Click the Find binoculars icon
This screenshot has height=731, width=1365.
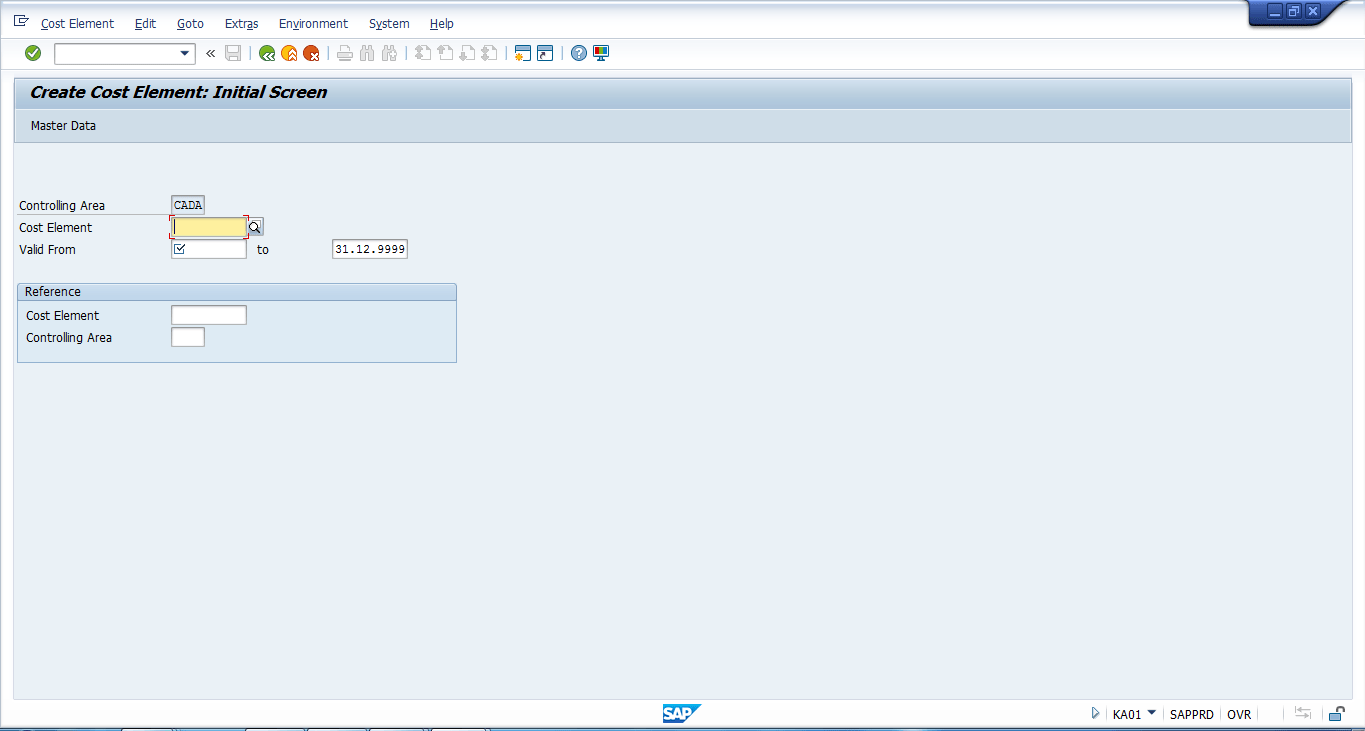coord(367,53)
